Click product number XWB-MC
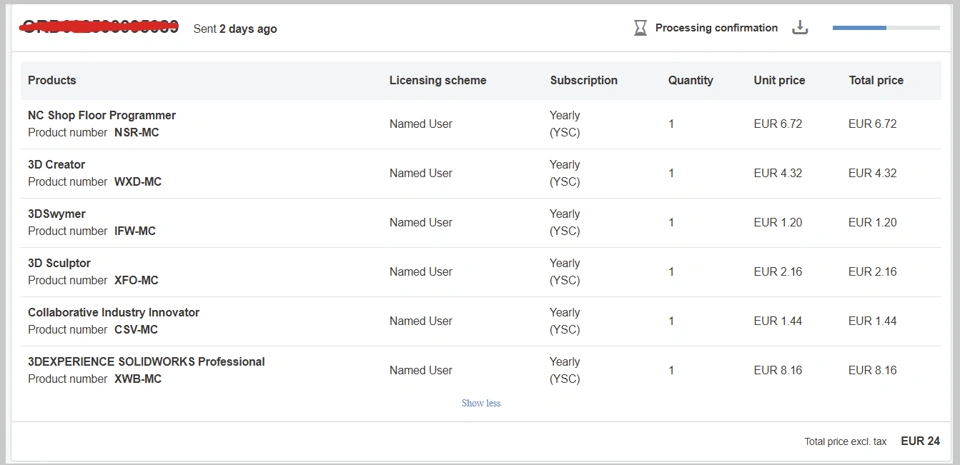The image size is (960, 465). point(138,379)
